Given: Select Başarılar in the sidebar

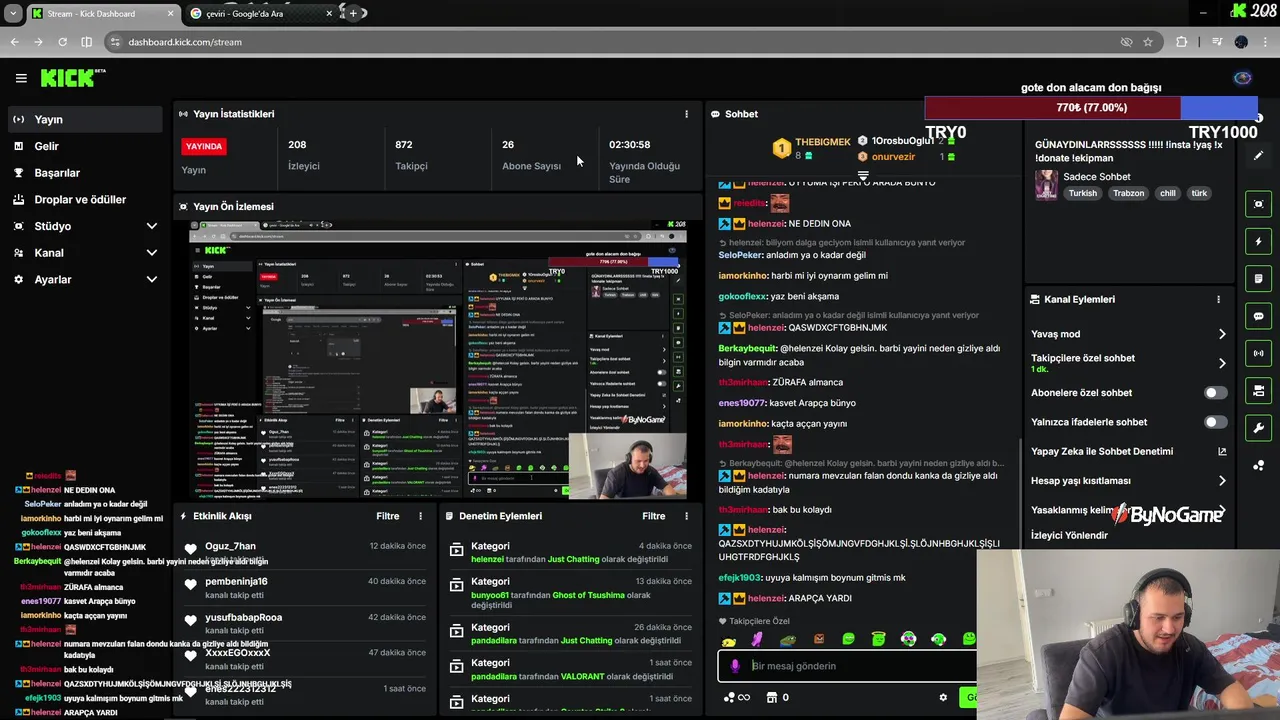Looking at the screenshot, I should 85,173.
